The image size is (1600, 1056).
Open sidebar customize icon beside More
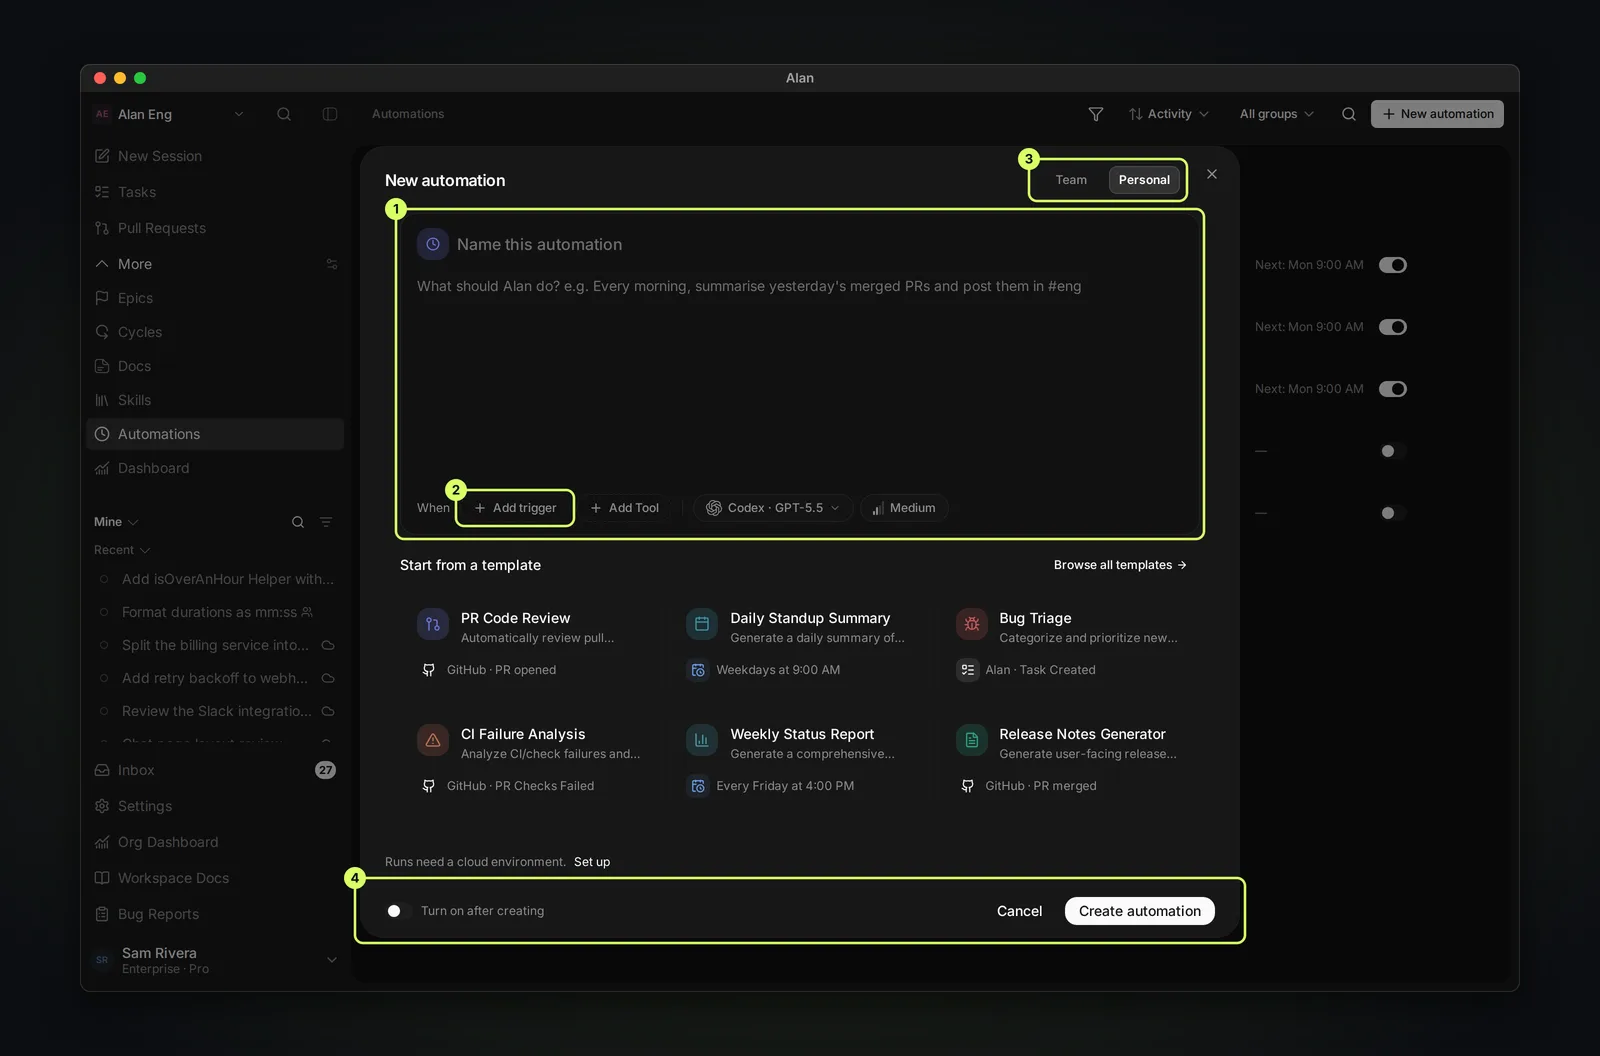[x=332, y=264]
